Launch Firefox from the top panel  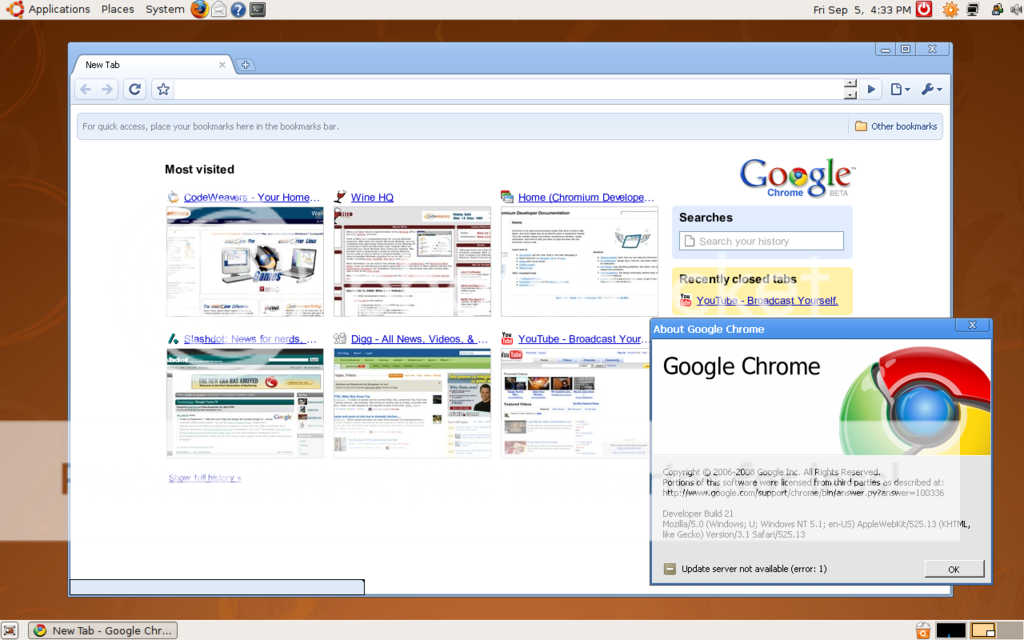tap(200, 9)
